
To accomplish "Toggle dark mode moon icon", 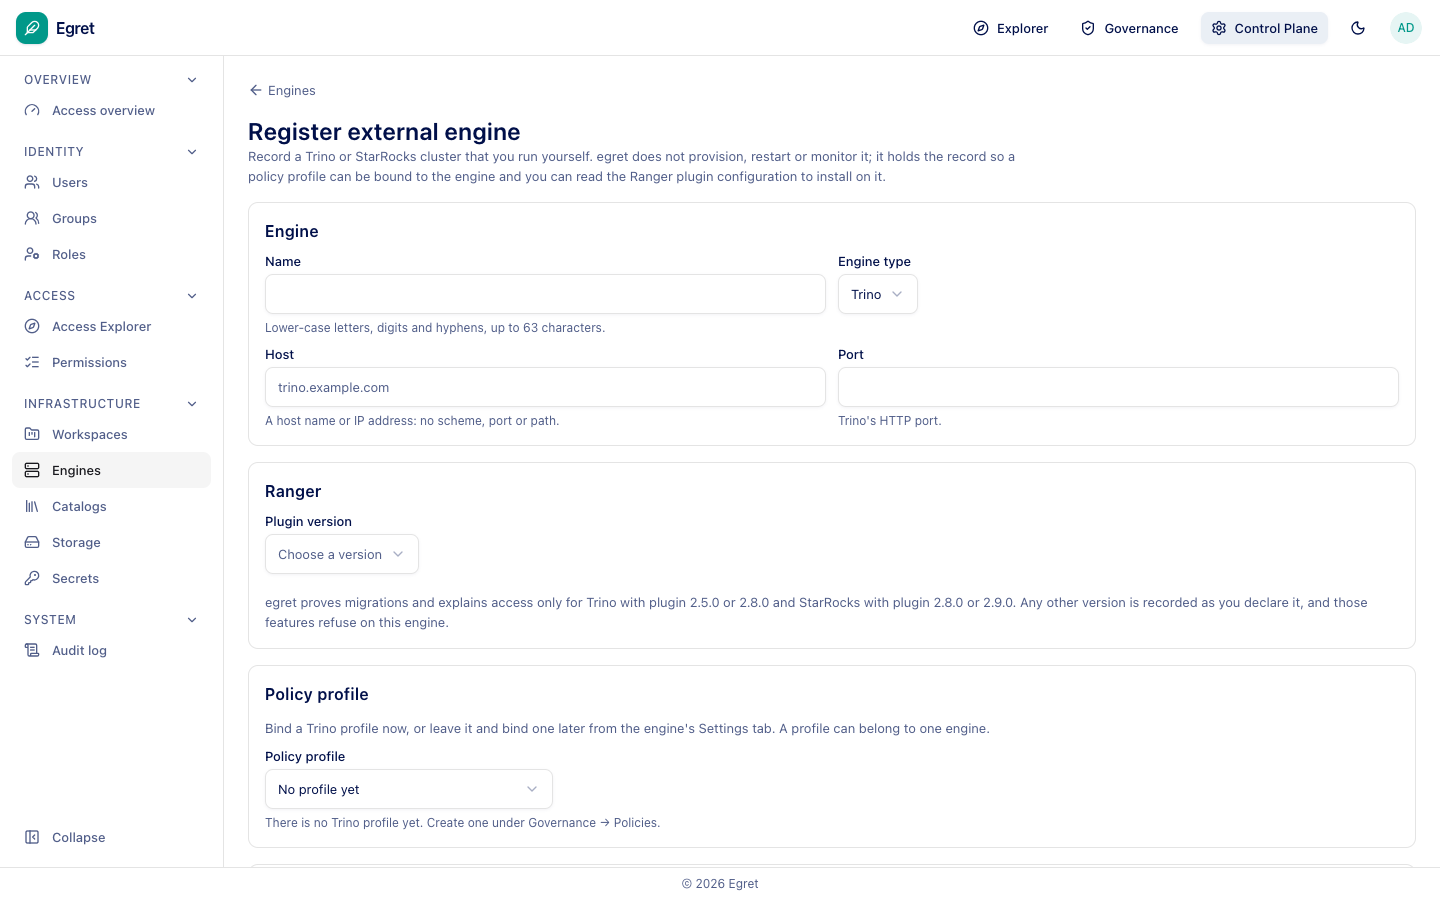I will [1358, 28].
